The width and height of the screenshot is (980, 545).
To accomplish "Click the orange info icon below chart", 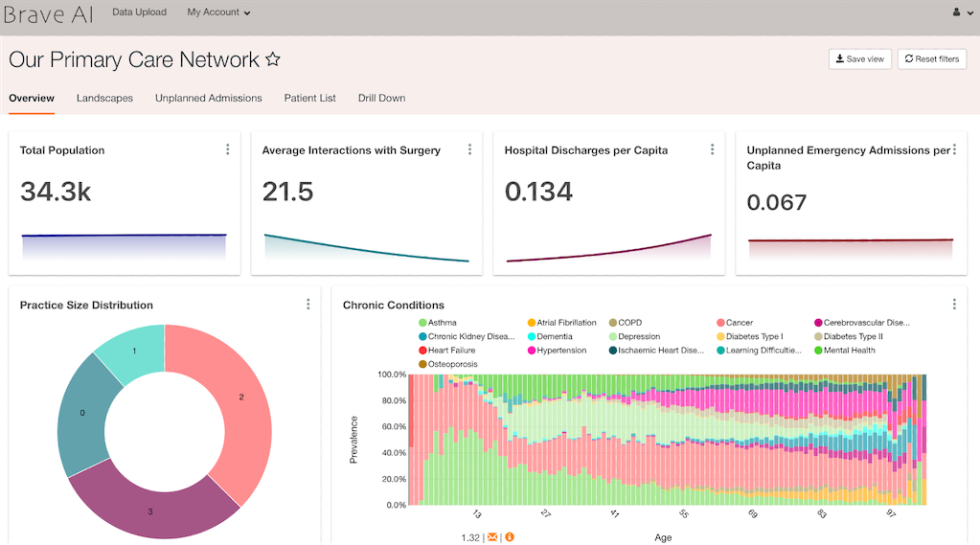I will 508,538.
